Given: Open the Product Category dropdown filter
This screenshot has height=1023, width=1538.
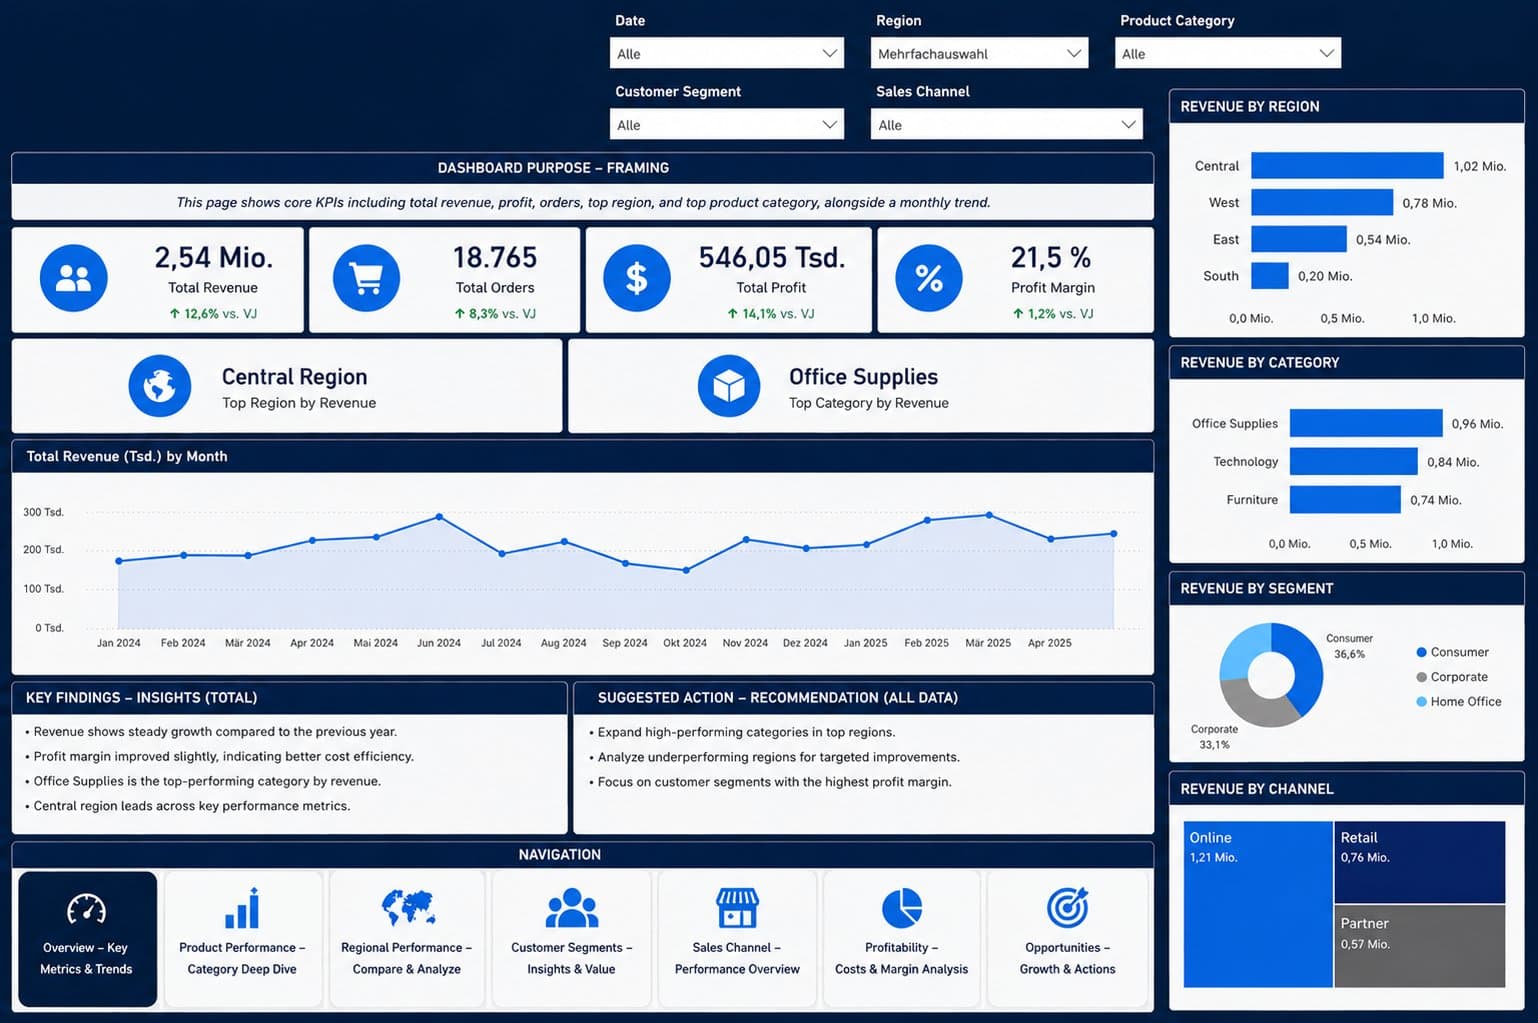Looking at the screenshot, I should (1228, 53).
